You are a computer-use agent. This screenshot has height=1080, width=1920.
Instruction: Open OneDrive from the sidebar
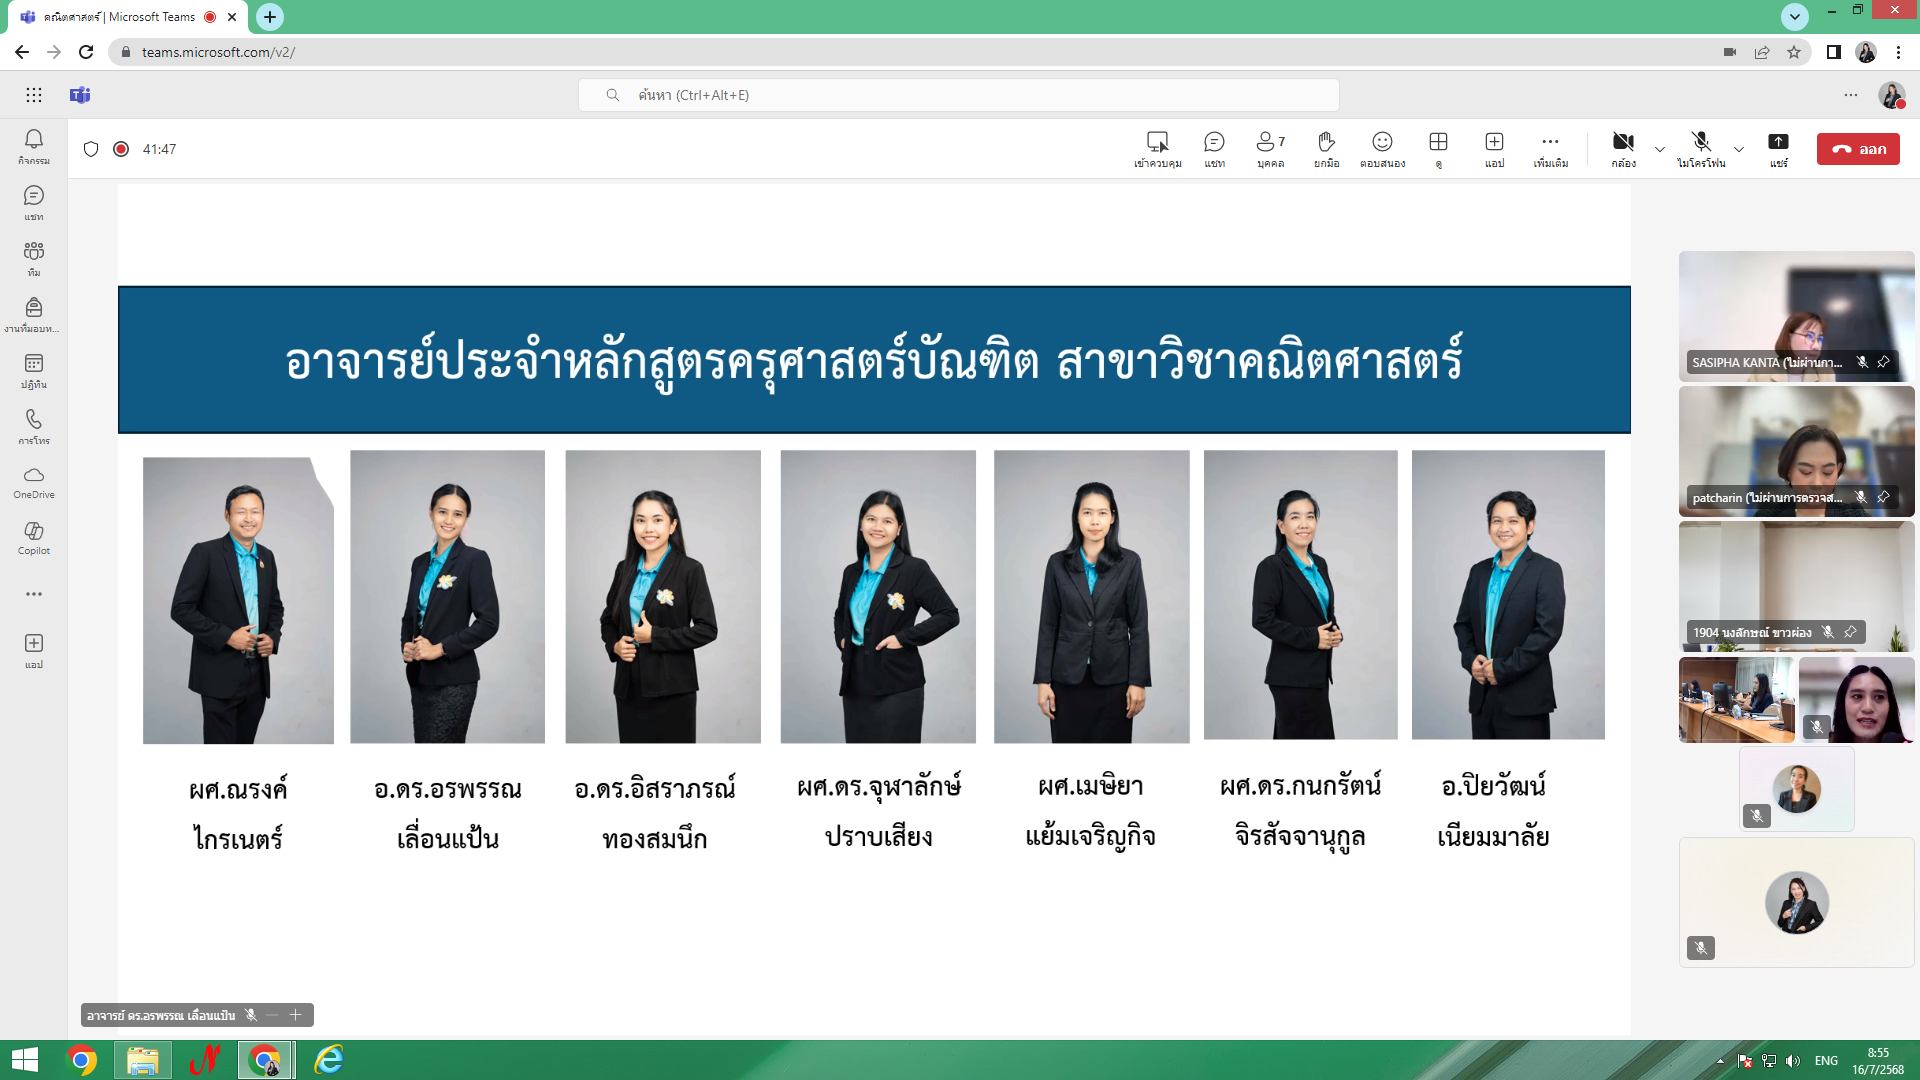coord(34,482)
